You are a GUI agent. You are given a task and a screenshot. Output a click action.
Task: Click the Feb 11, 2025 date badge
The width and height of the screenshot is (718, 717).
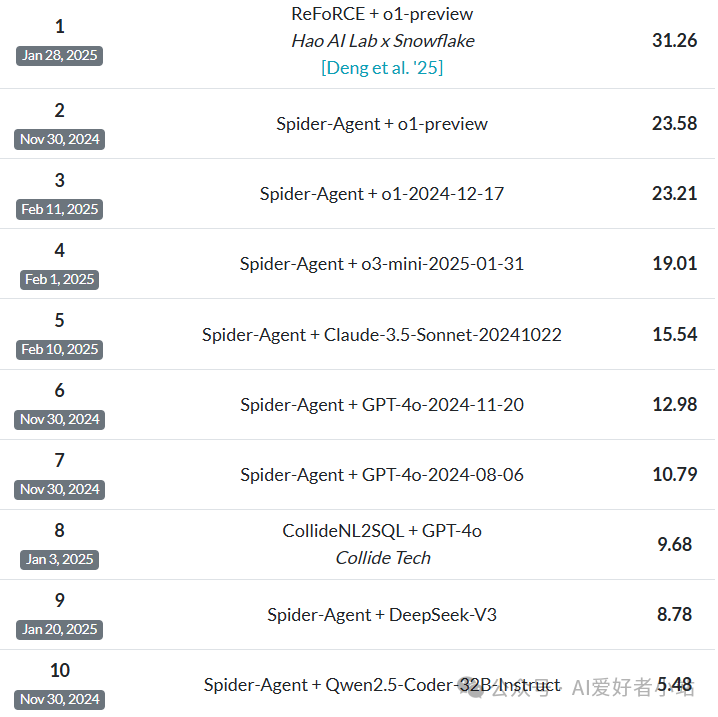click(60, 209)
